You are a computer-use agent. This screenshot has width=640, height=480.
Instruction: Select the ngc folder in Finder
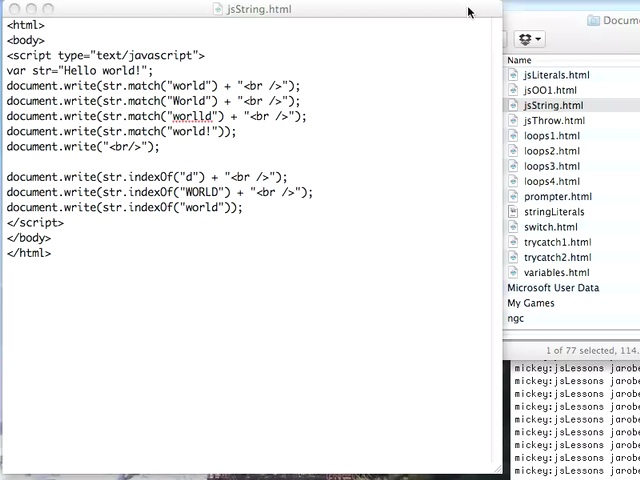pyautogui.click(x=515, y=318)
